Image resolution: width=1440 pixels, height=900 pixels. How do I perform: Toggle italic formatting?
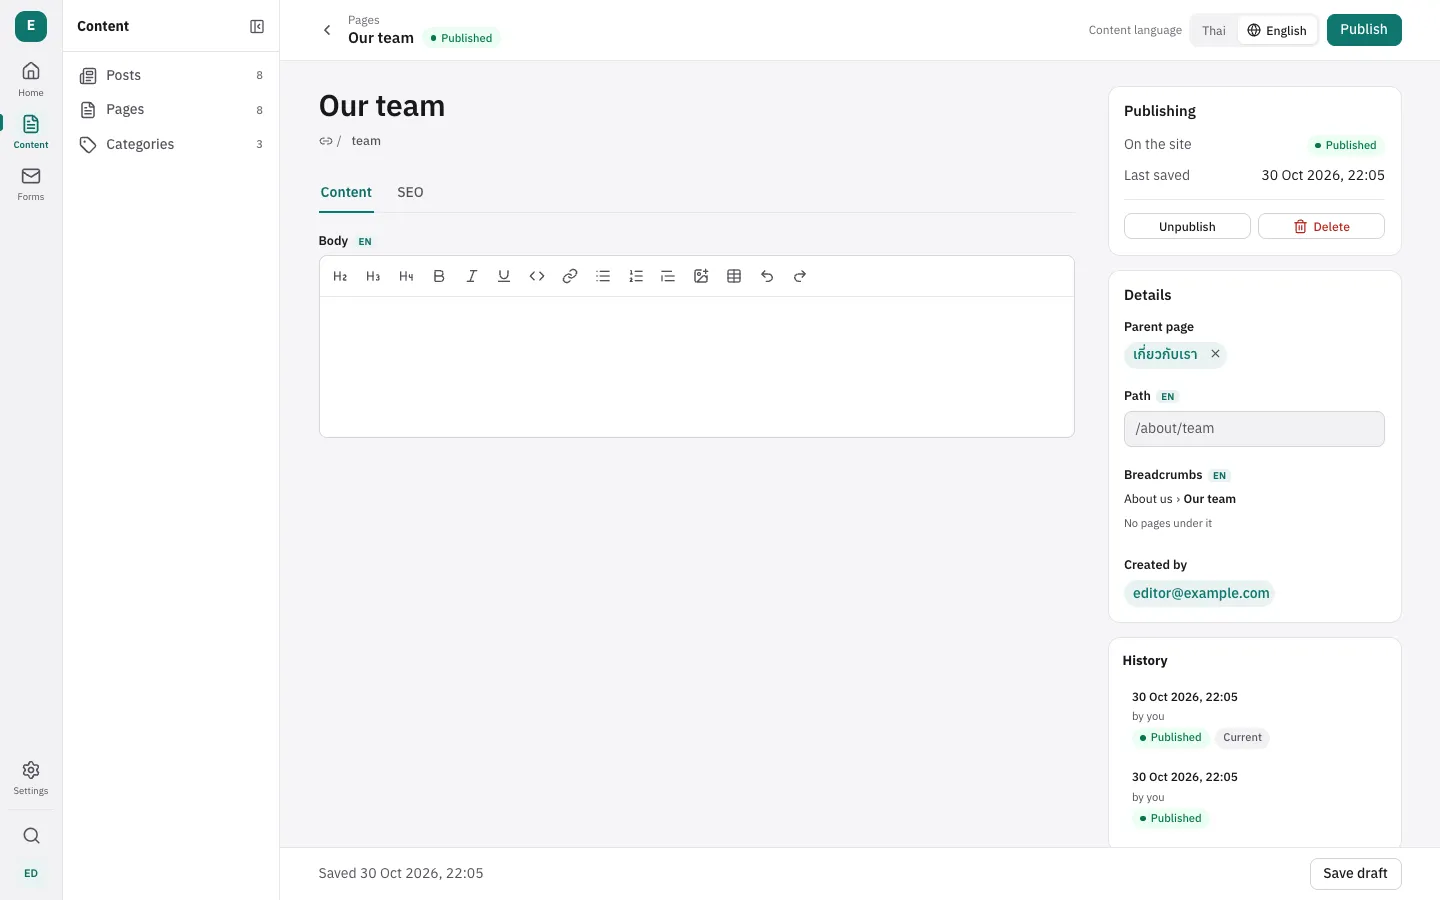pos(472,277)
